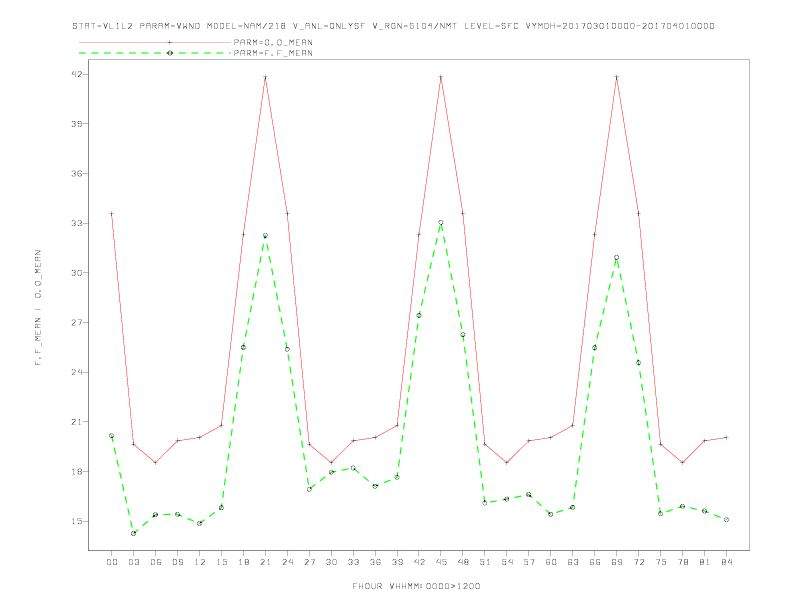The height and width of the screenshot is (612, 792).
Task: Click x-axis tick label 48
Action: coord(463,562)
